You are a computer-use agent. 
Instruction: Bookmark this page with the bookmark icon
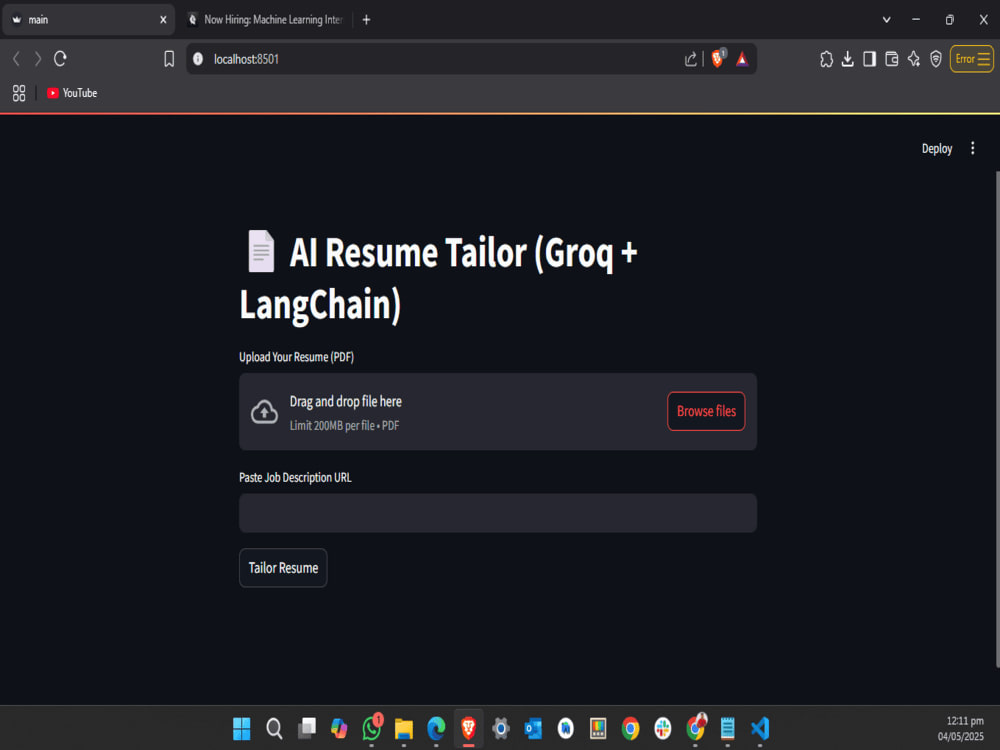(x=169, y=59)
